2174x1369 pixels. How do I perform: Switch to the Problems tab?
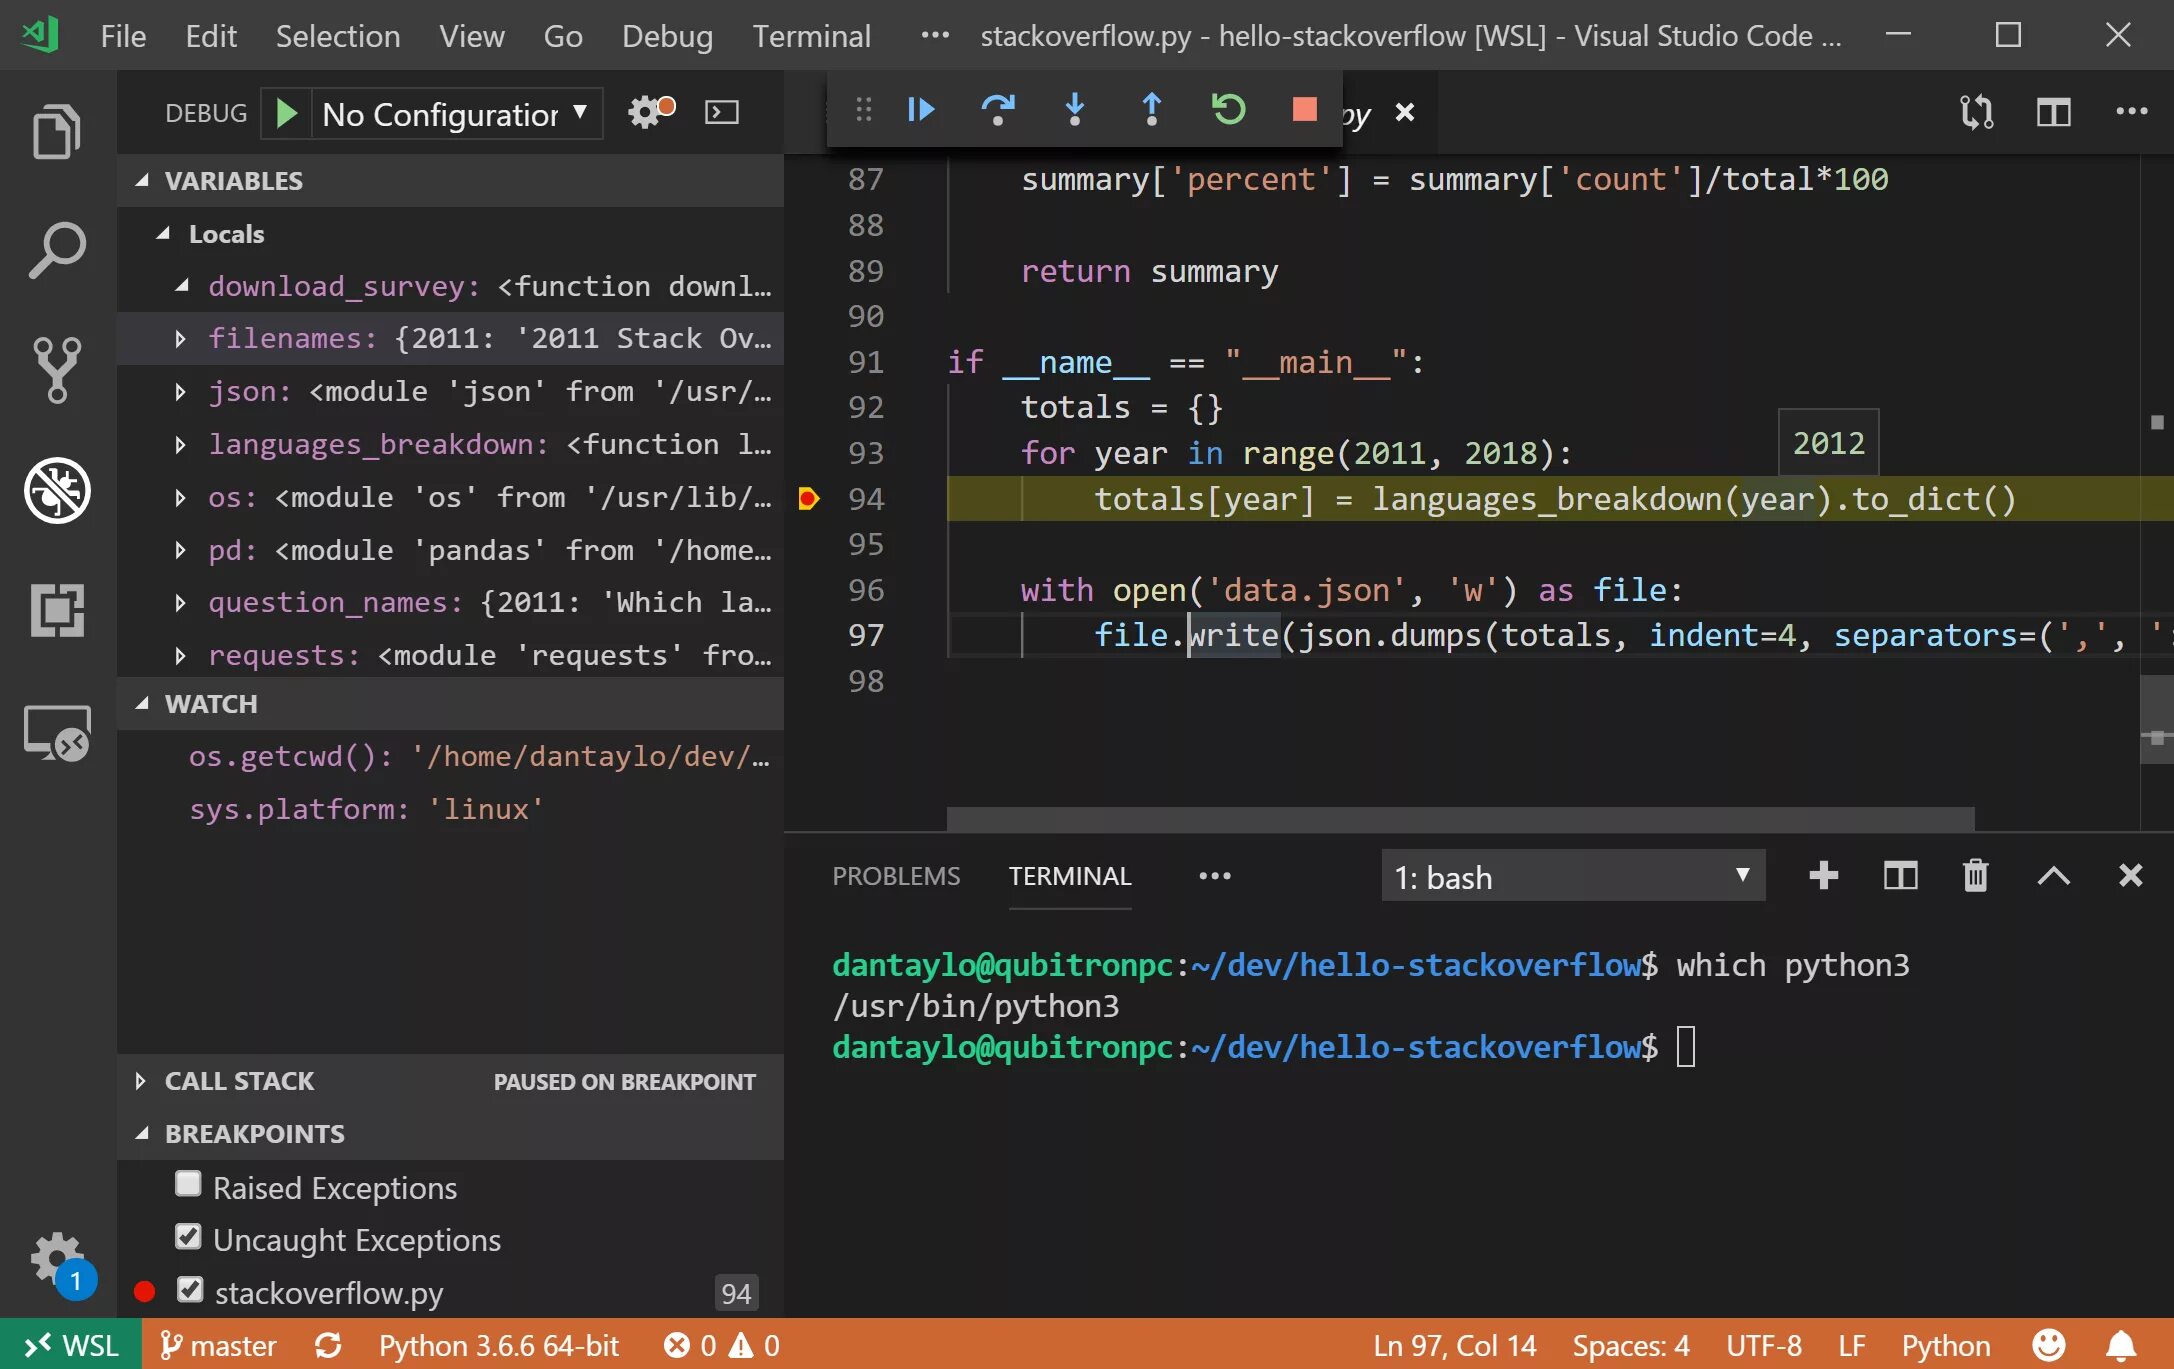(x=895, y=876)
